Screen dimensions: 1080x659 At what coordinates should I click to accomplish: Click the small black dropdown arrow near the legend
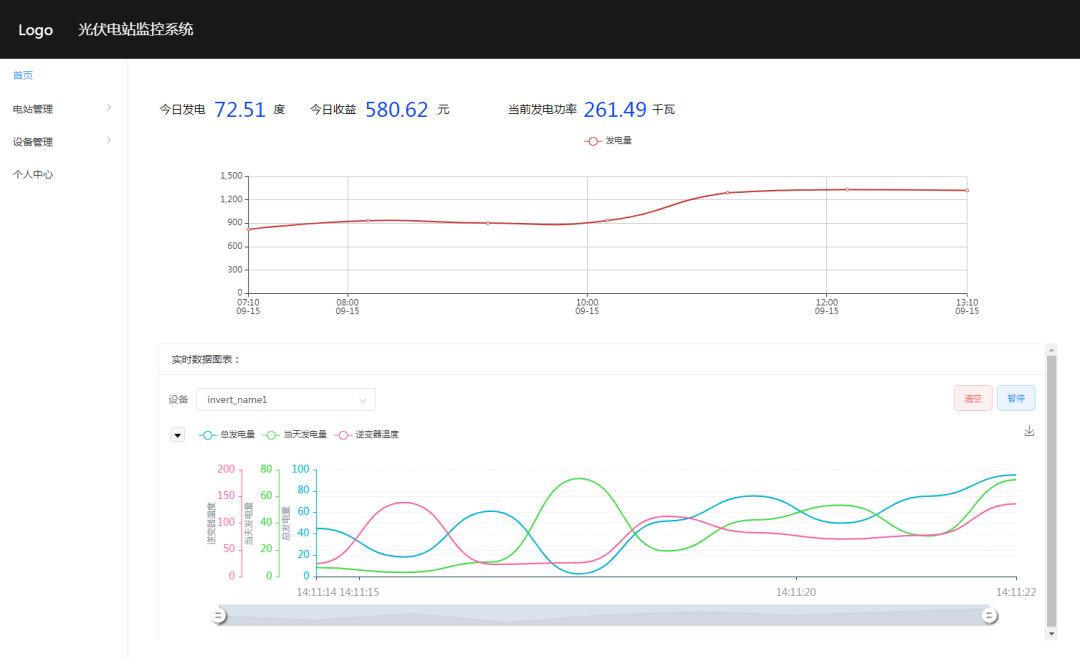pos(177,434)
